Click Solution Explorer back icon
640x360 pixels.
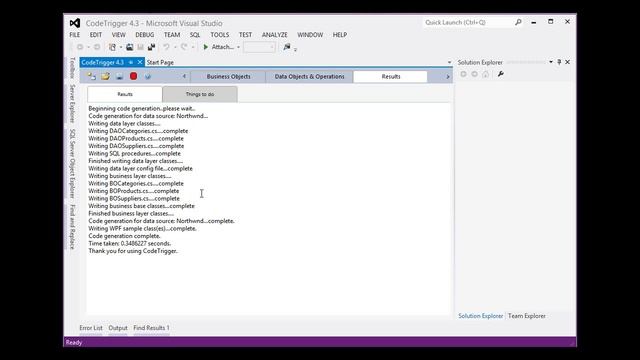pos(463,74)
